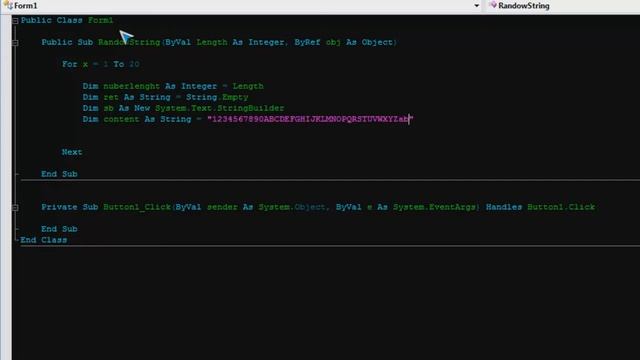
Task: Click the 'Dim sb As New System.Text.StringBuilder' line
Action: pos(183,108)
